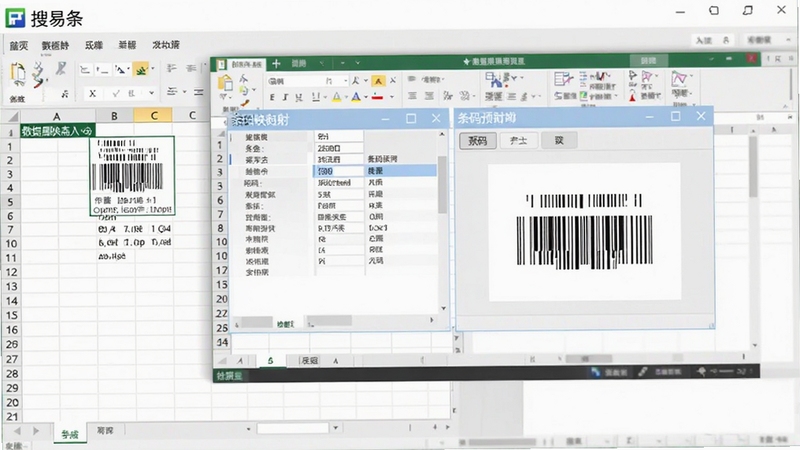Click the find pointer icon in the ribbon

pos(633,76)
